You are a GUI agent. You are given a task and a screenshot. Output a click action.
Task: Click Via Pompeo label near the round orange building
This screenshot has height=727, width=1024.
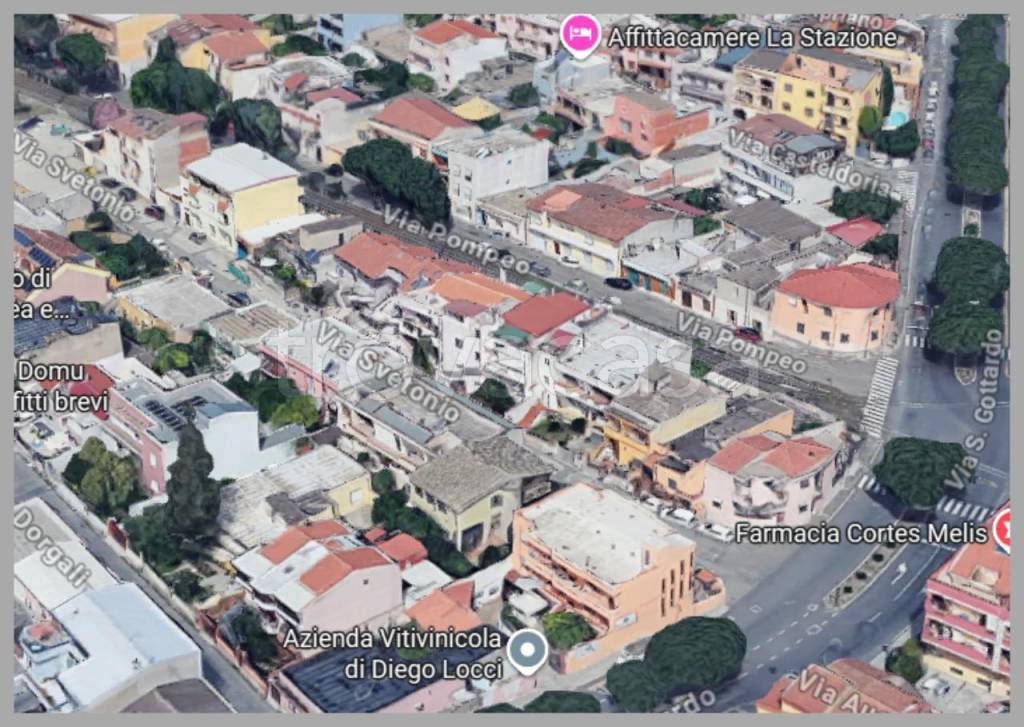[x=741, y=343]
